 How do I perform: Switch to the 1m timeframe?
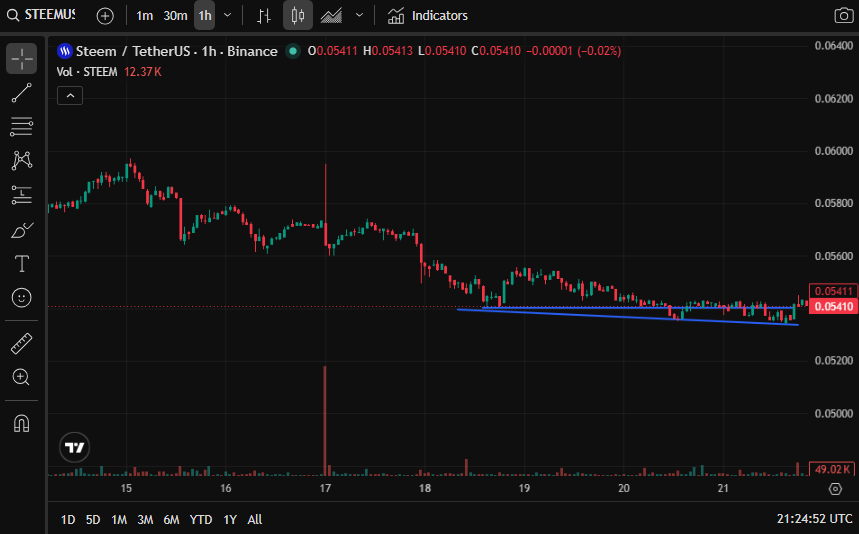145,16
